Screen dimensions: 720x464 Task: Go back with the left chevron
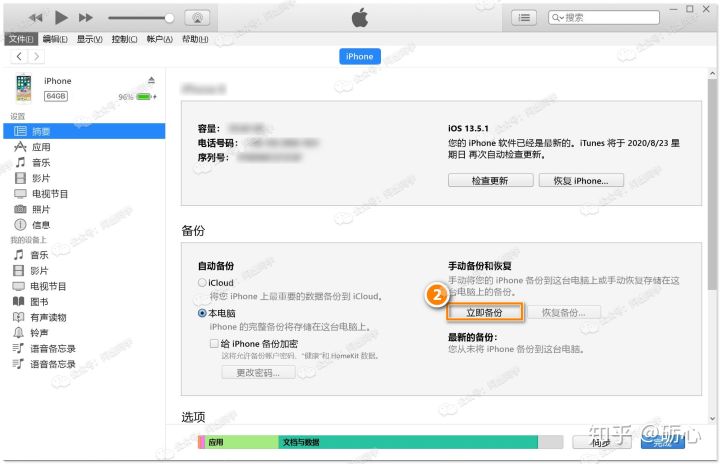click(x=19, y=56)
